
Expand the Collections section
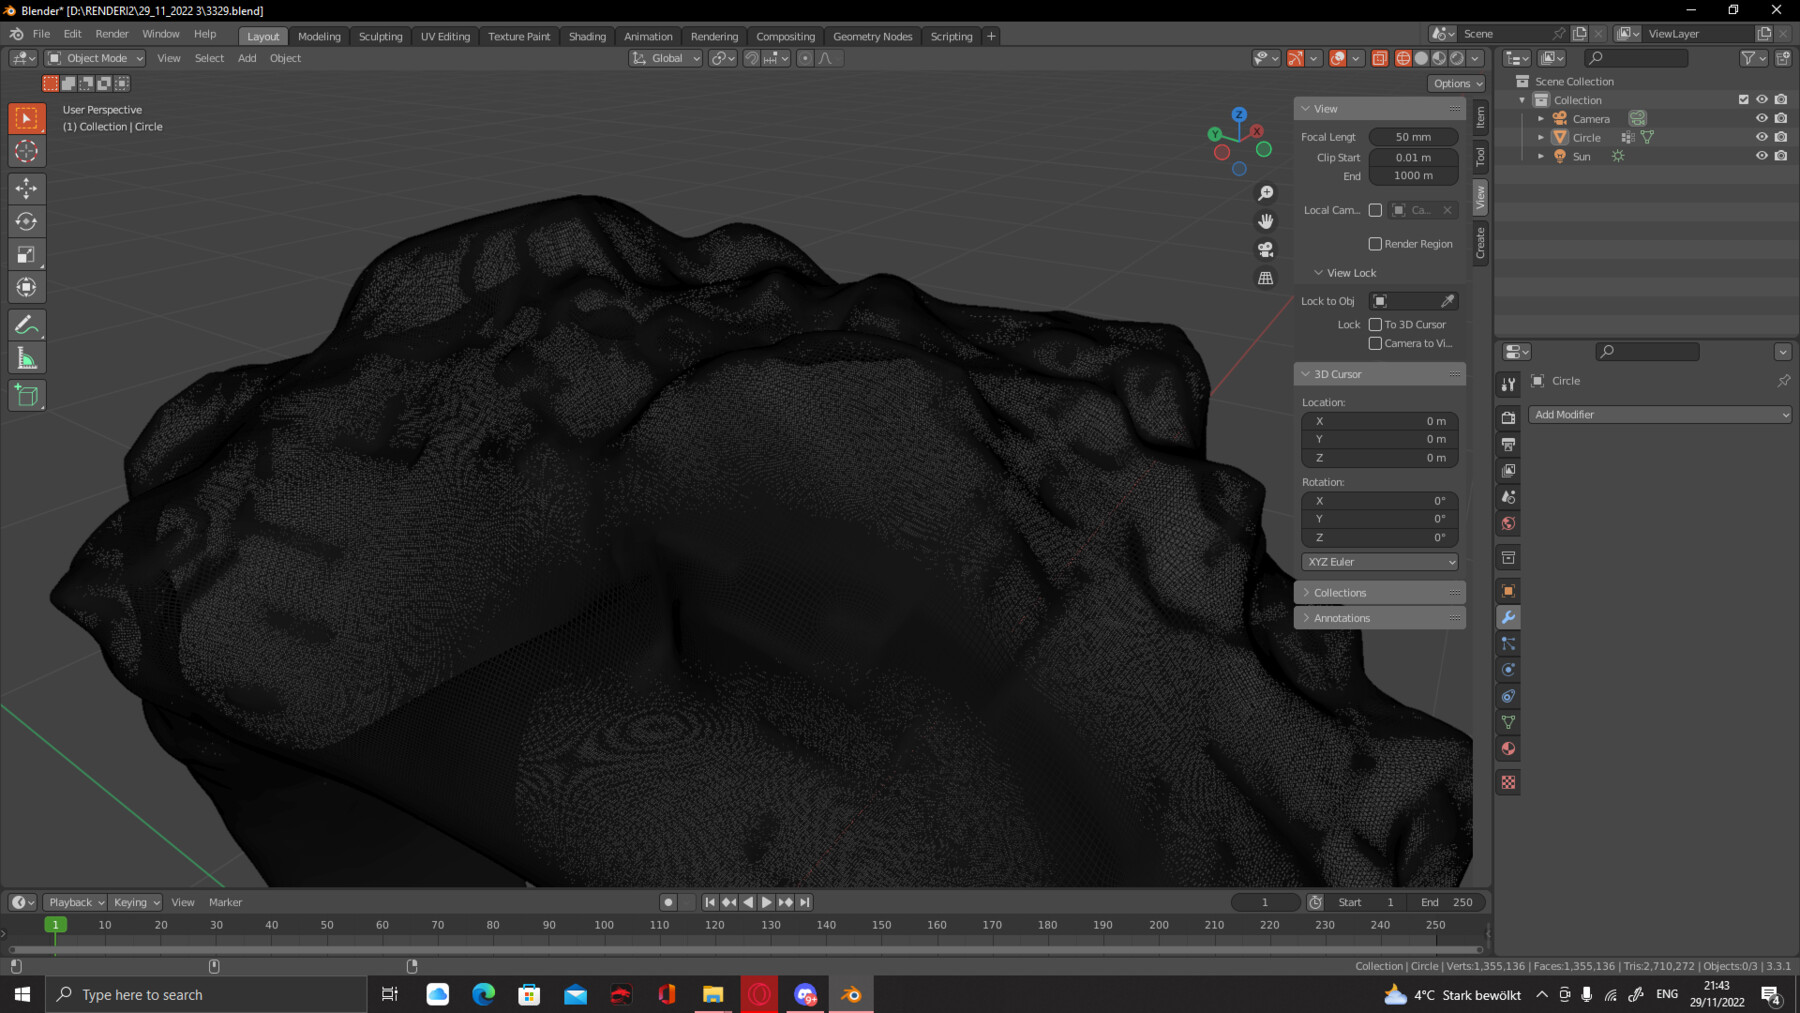click(1340, 592)
